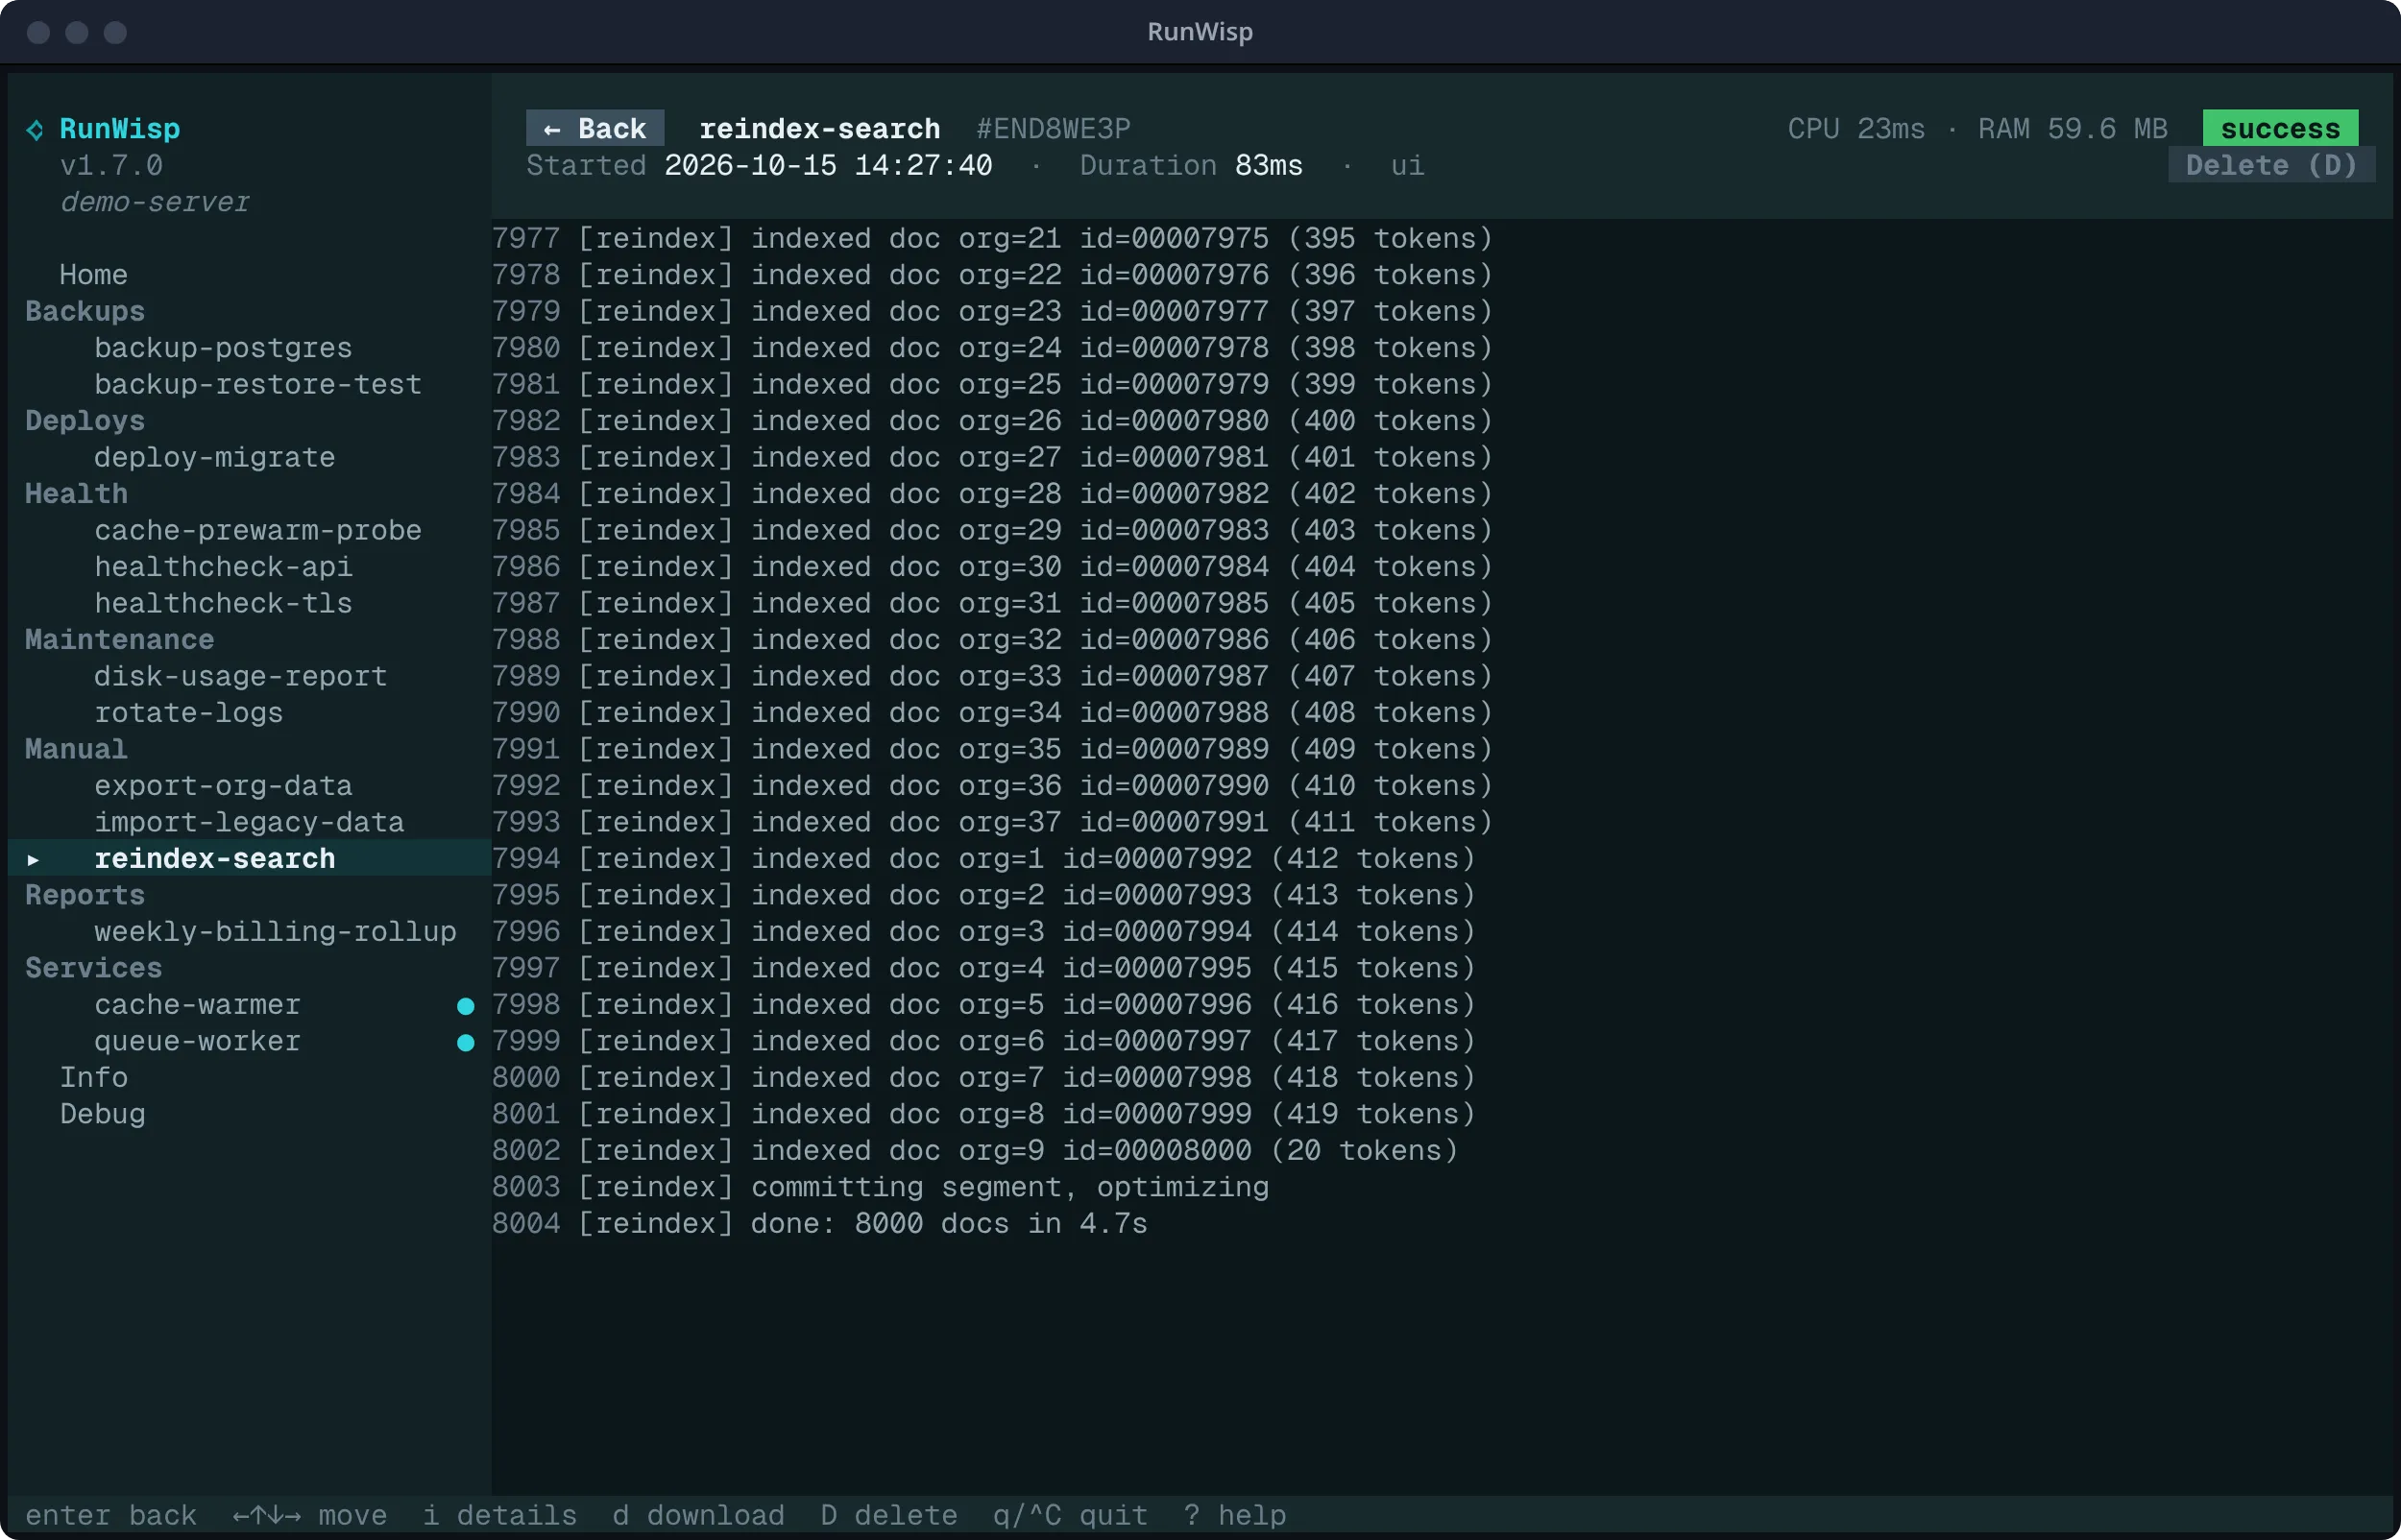Click the CPU 23ms readout
2401x1540 pixels.
coord(1856,129)
